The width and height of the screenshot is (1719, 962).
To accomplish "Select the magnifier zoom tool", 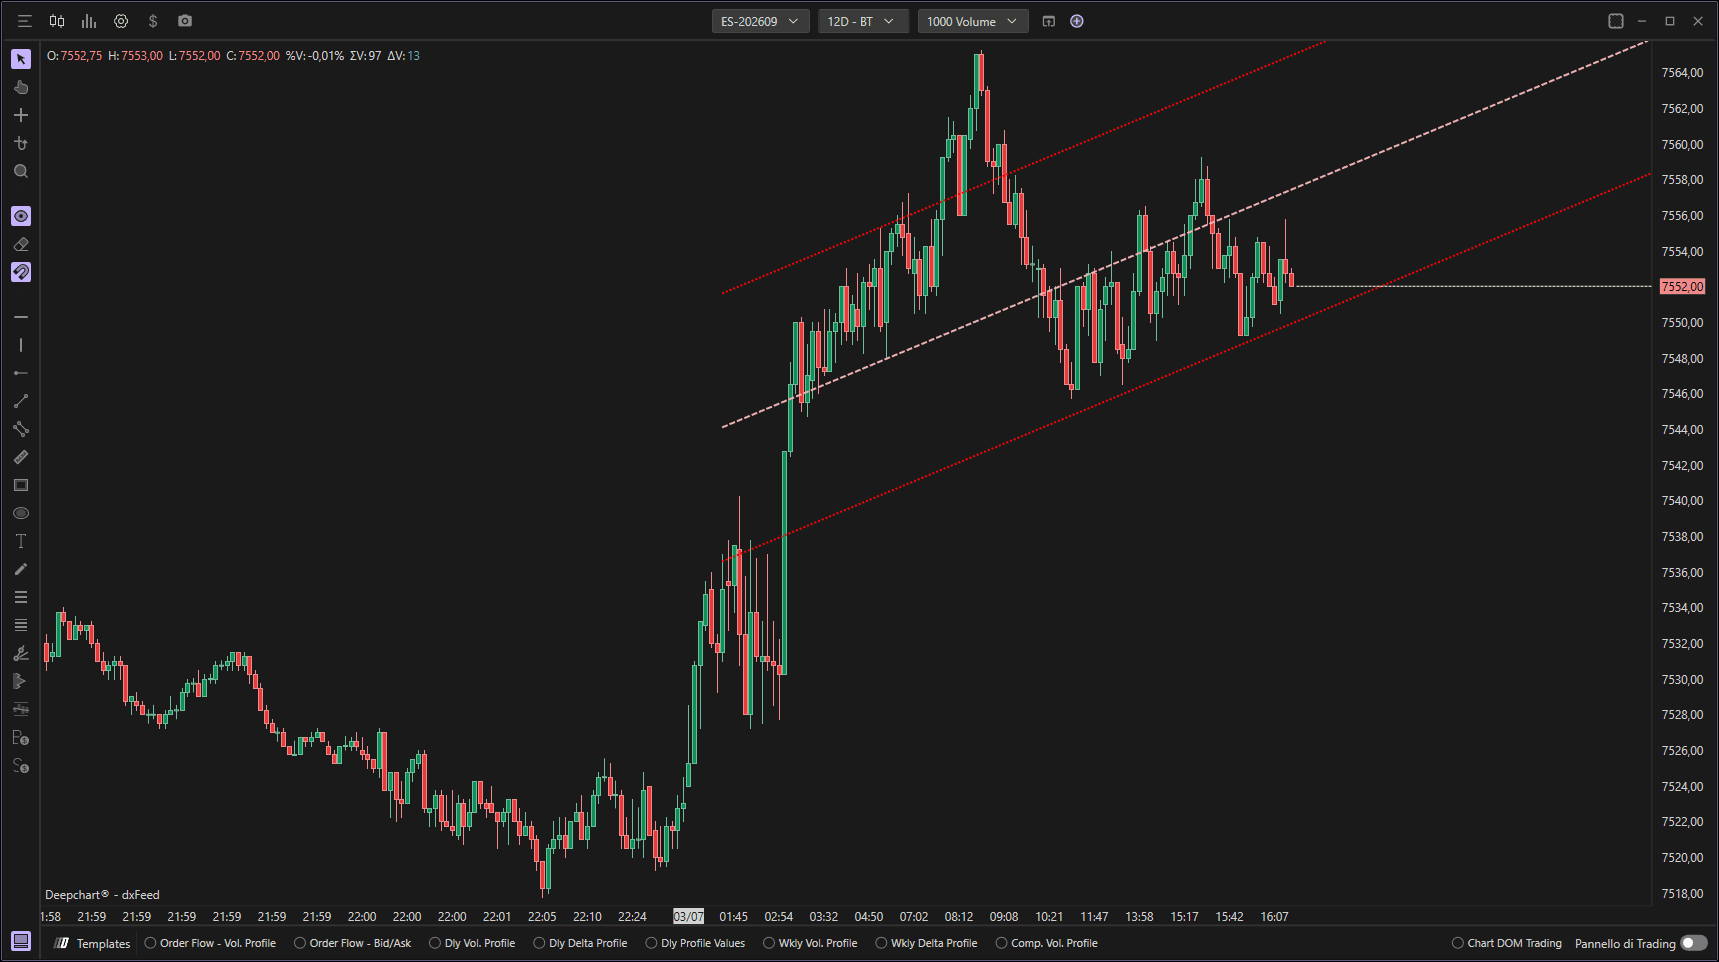I will click(21, 171).
